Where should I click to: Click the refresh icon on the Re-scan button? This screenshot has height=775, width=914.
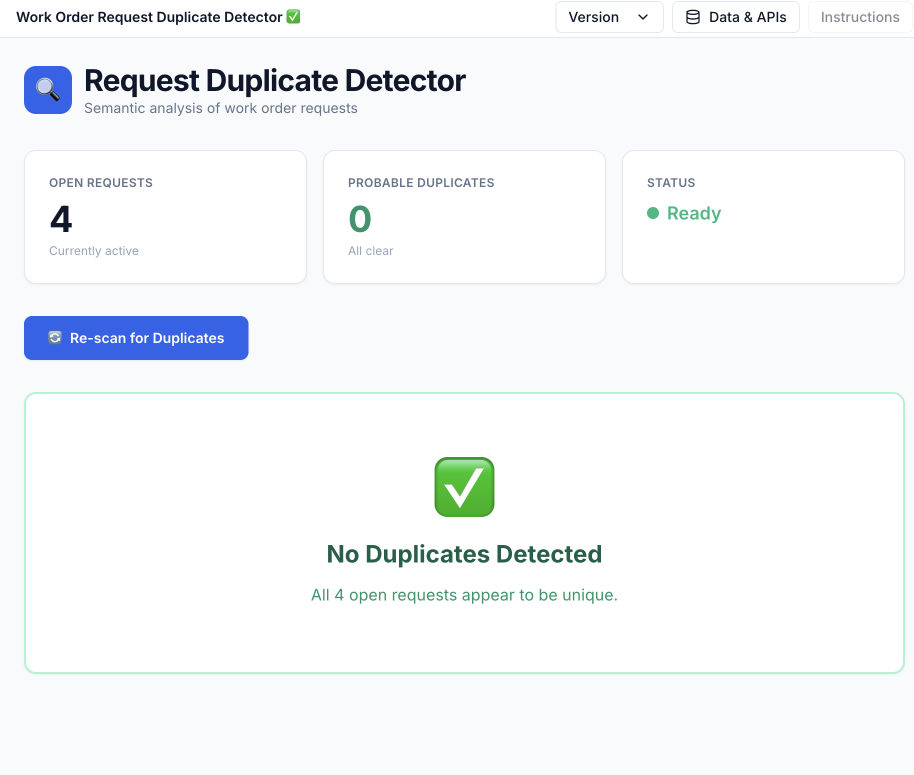pyautogui.click(x=55, y=338)
